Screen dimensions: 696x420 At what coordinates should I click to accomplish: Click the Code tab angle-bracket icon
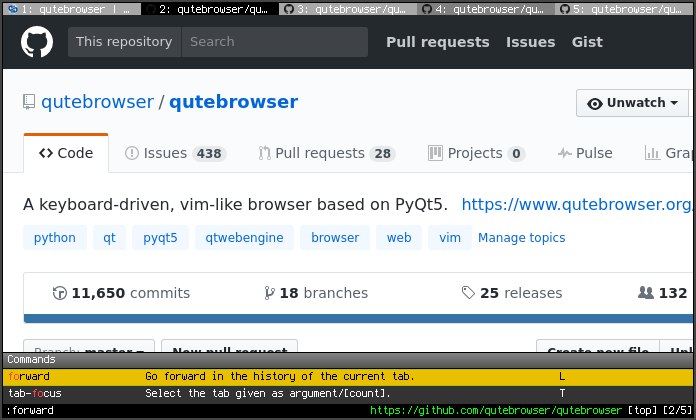pyautogui.click(x=46, y=153)
